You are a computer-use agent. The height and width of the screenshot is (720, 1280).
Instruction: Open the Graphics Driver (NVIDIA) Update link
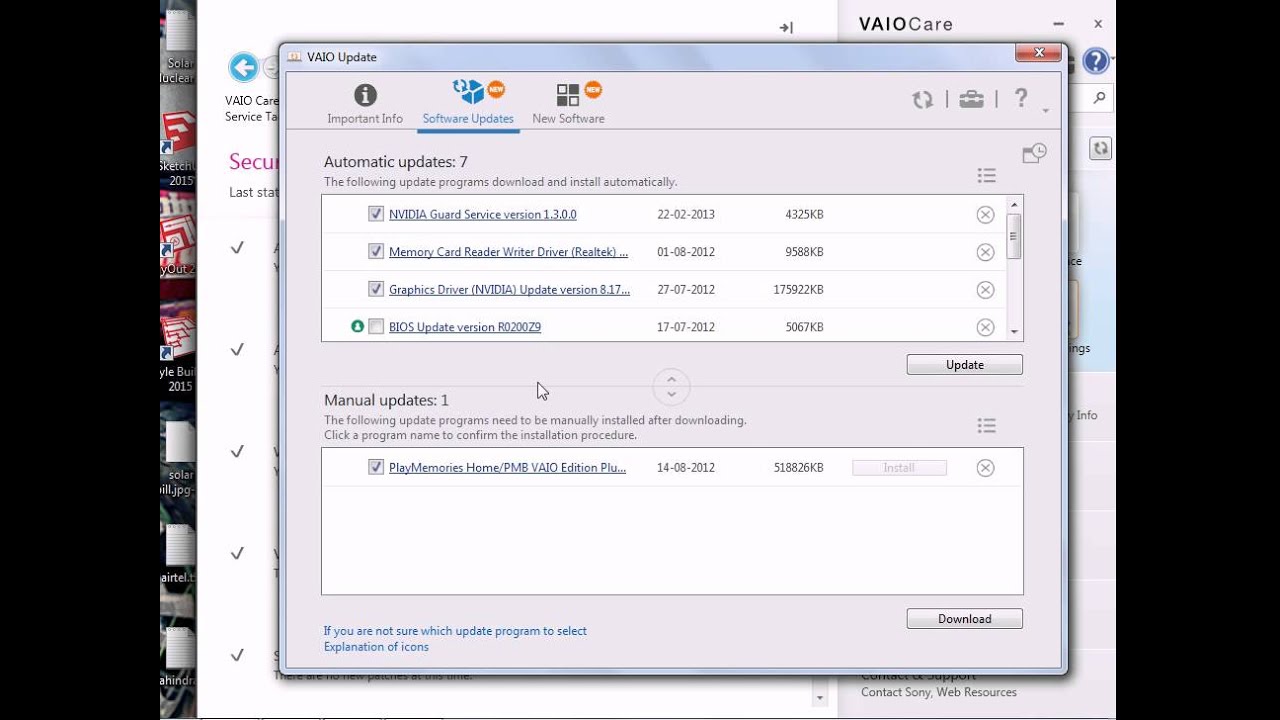point(509,290)
